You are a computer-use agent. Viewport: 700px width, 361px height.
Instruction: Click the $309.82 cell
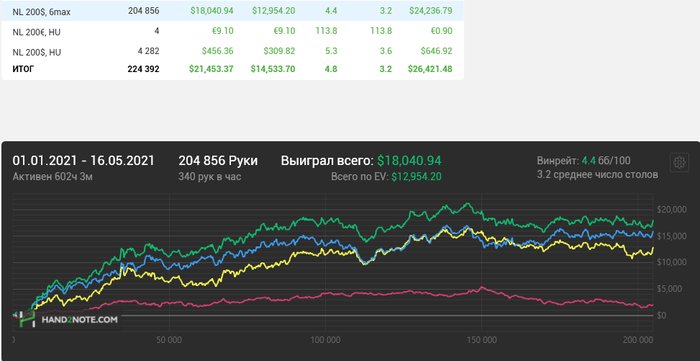point(279,51)
